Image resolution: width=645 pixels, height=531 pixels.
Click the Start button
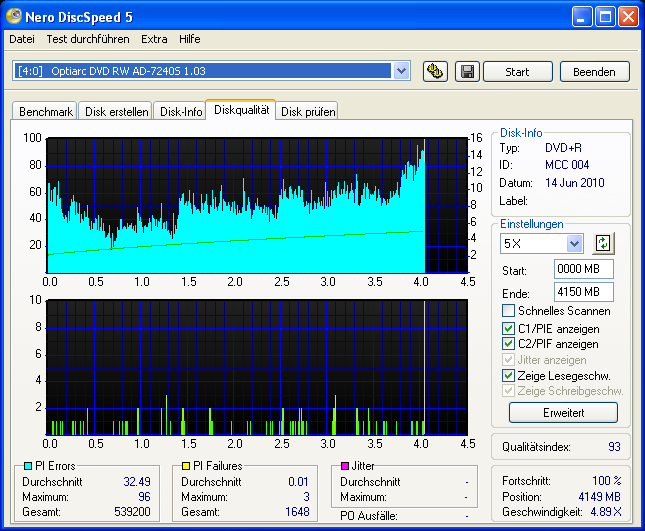[x=517, y=72]
